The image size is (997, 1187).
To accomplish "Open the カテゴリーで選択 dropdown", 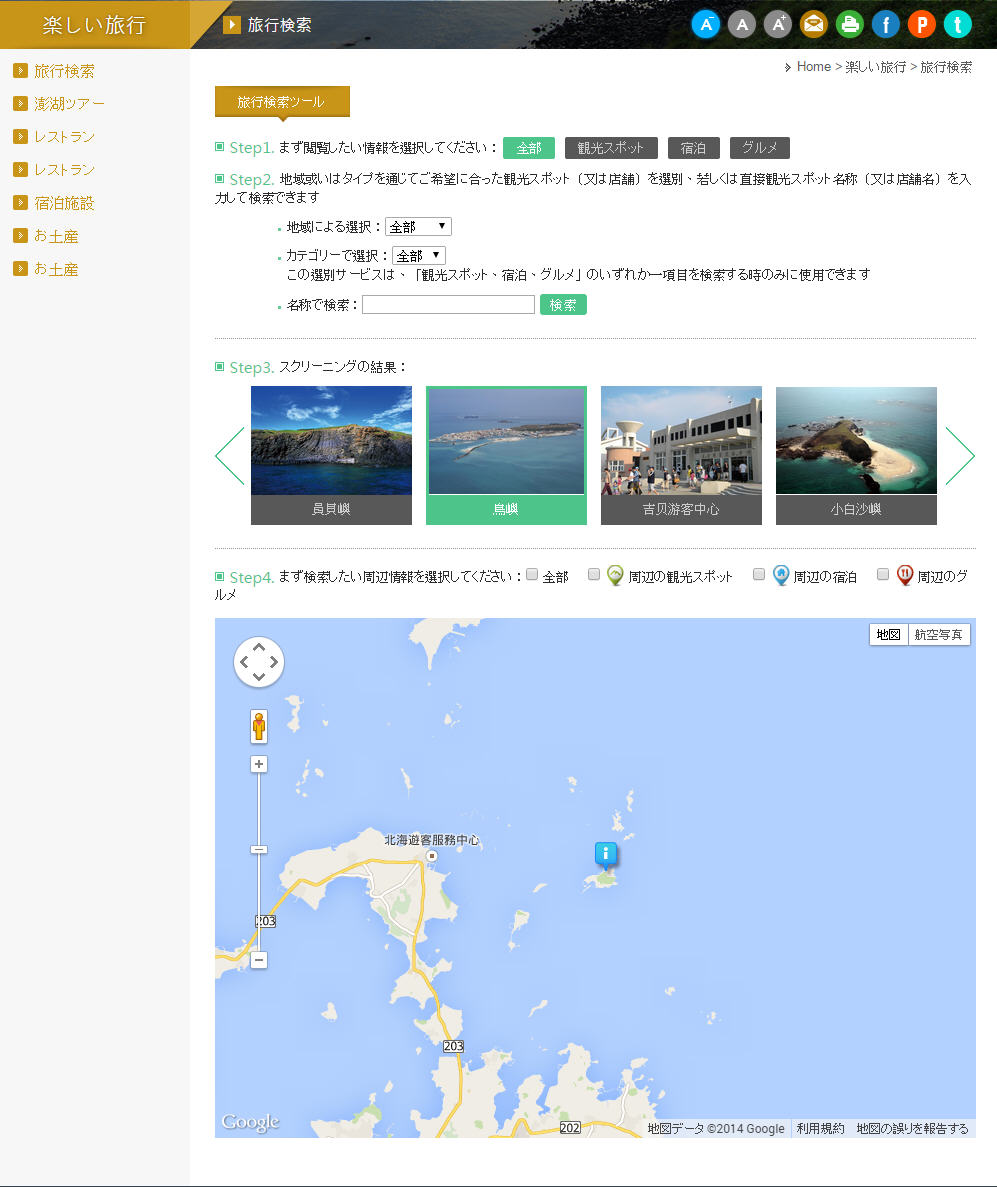I will pyautogui.click(x=419, y=255).
